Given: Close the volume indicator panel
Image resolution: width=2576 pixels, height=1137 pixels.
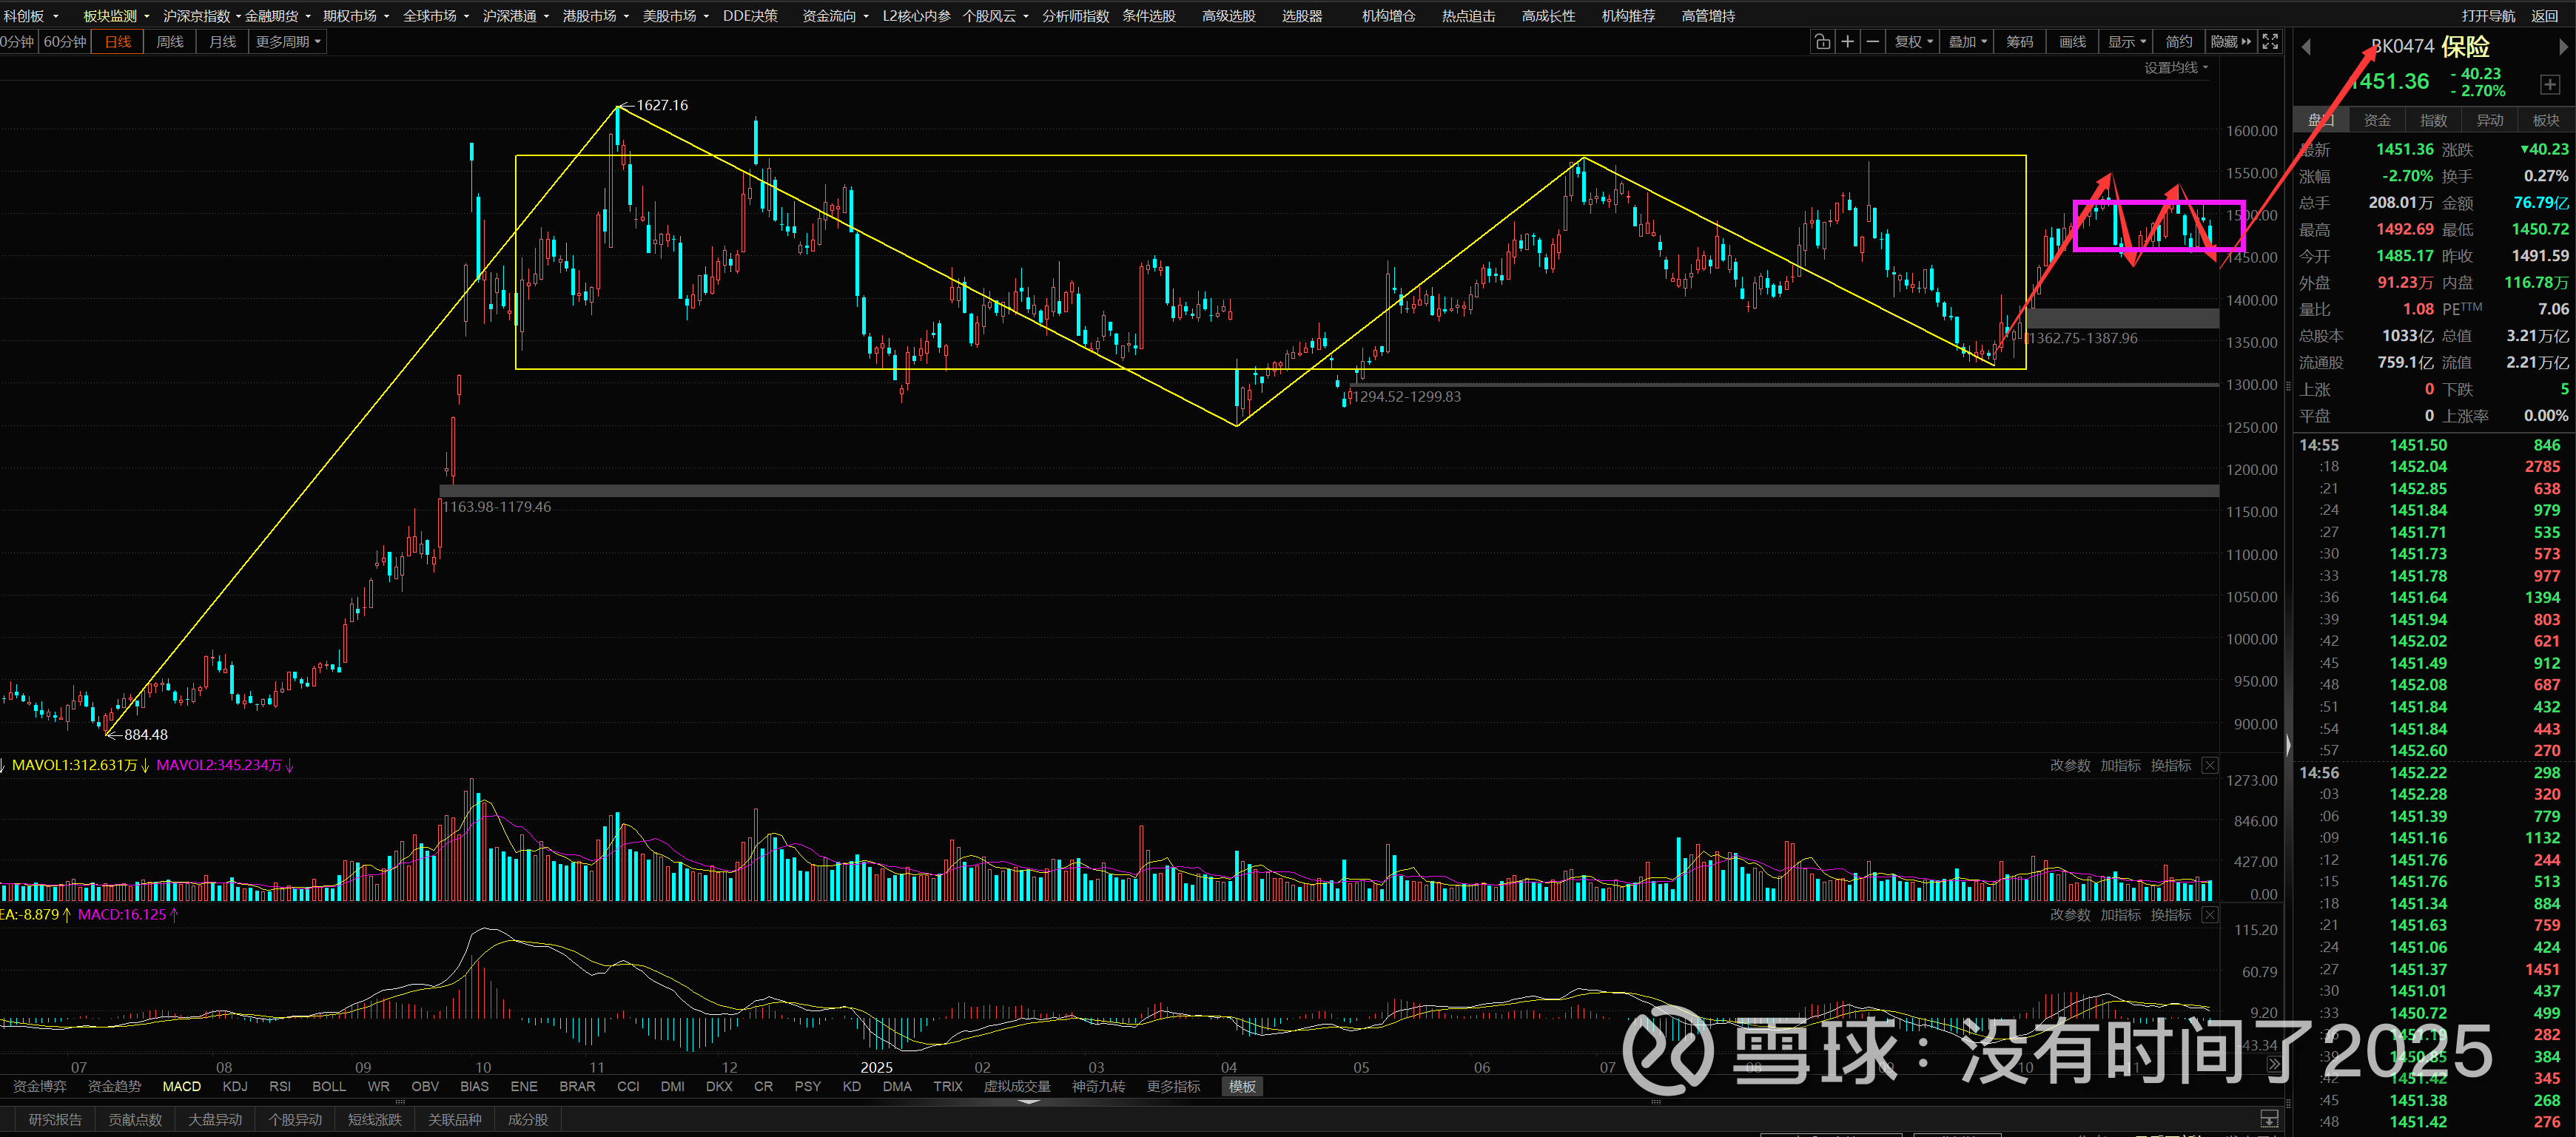Looking at the screenshot, I should coord(2210,766).
